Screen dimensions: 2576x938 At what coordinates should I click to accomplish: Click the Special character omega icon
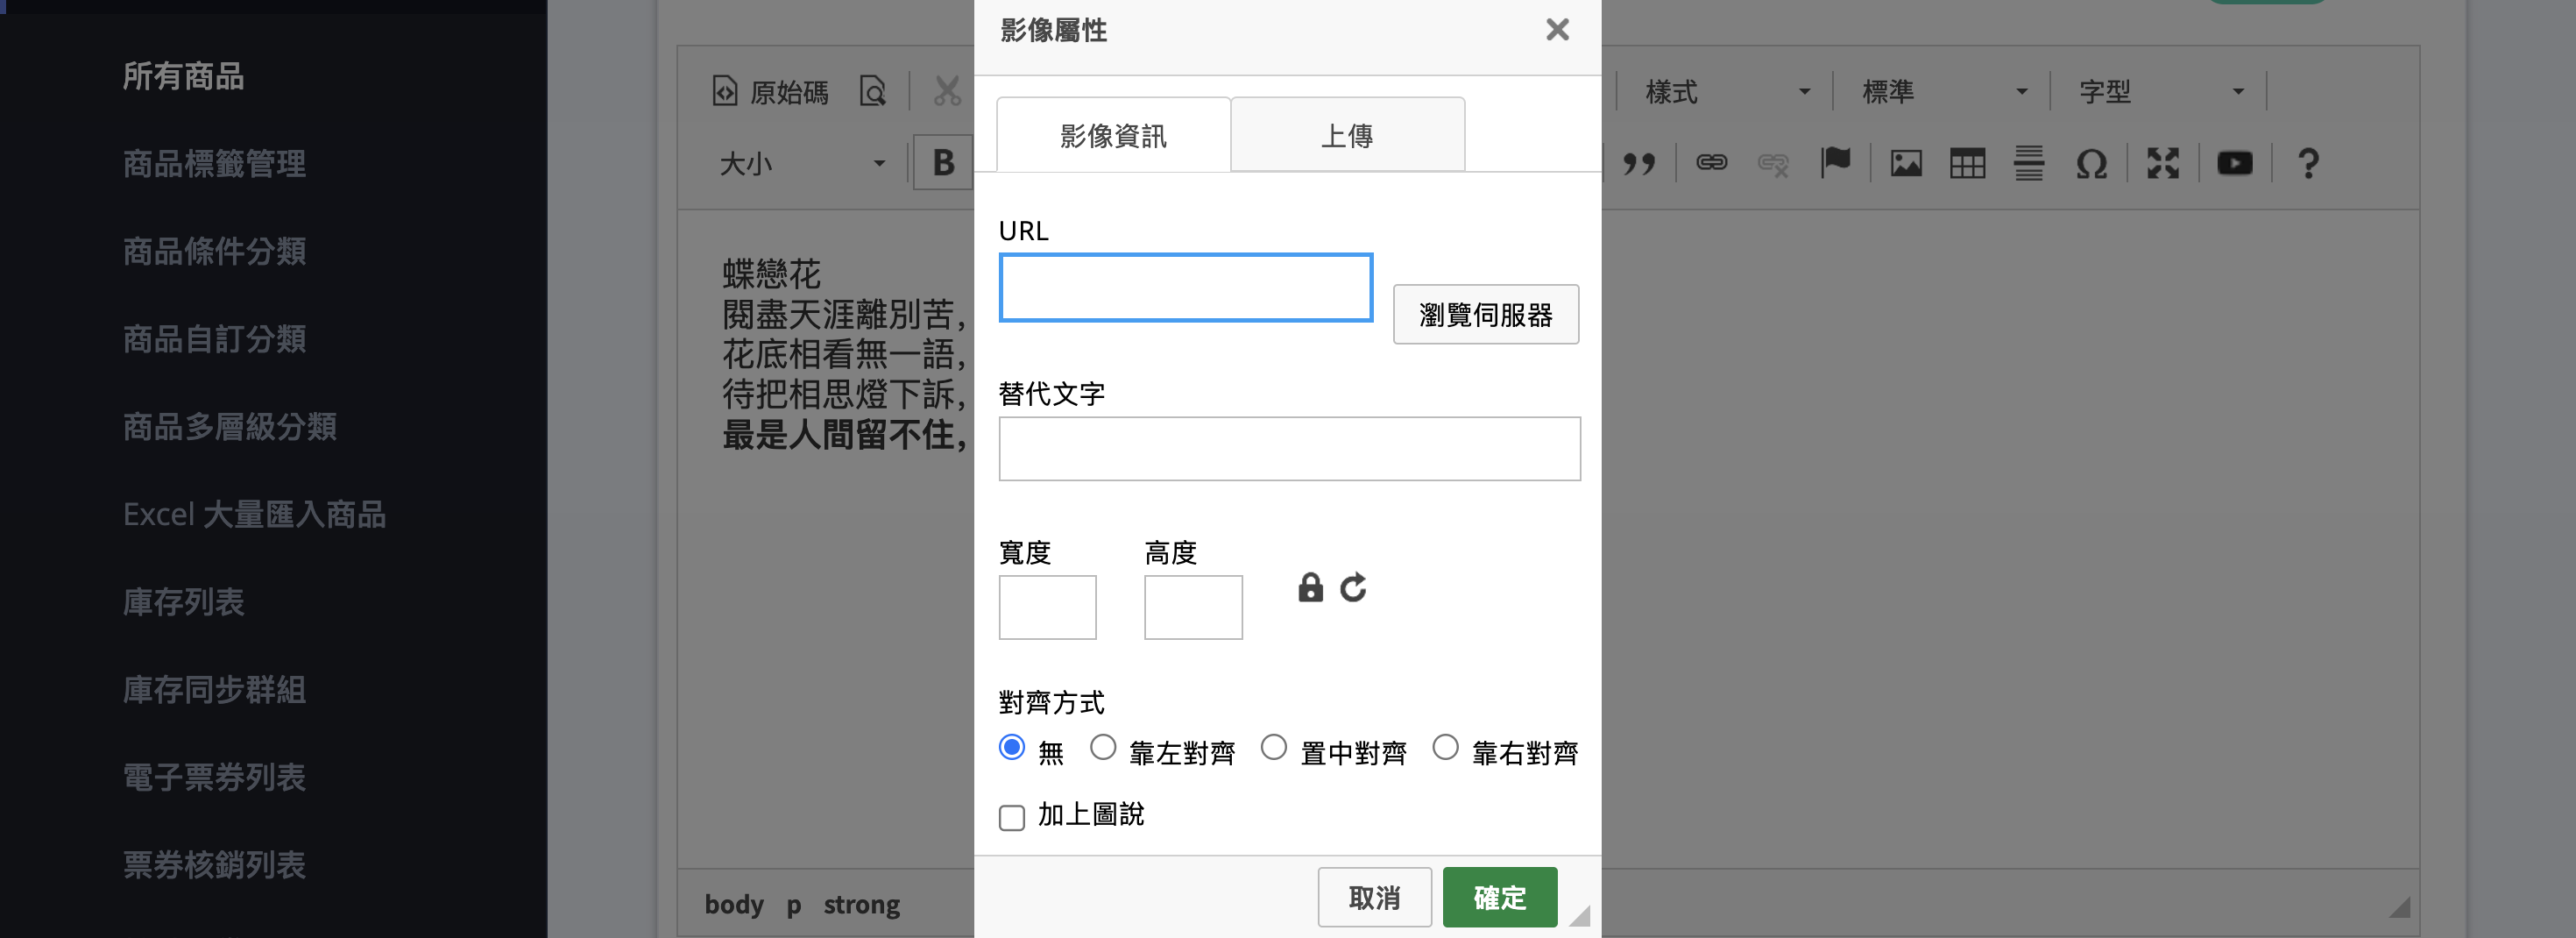pos(2091,163)
